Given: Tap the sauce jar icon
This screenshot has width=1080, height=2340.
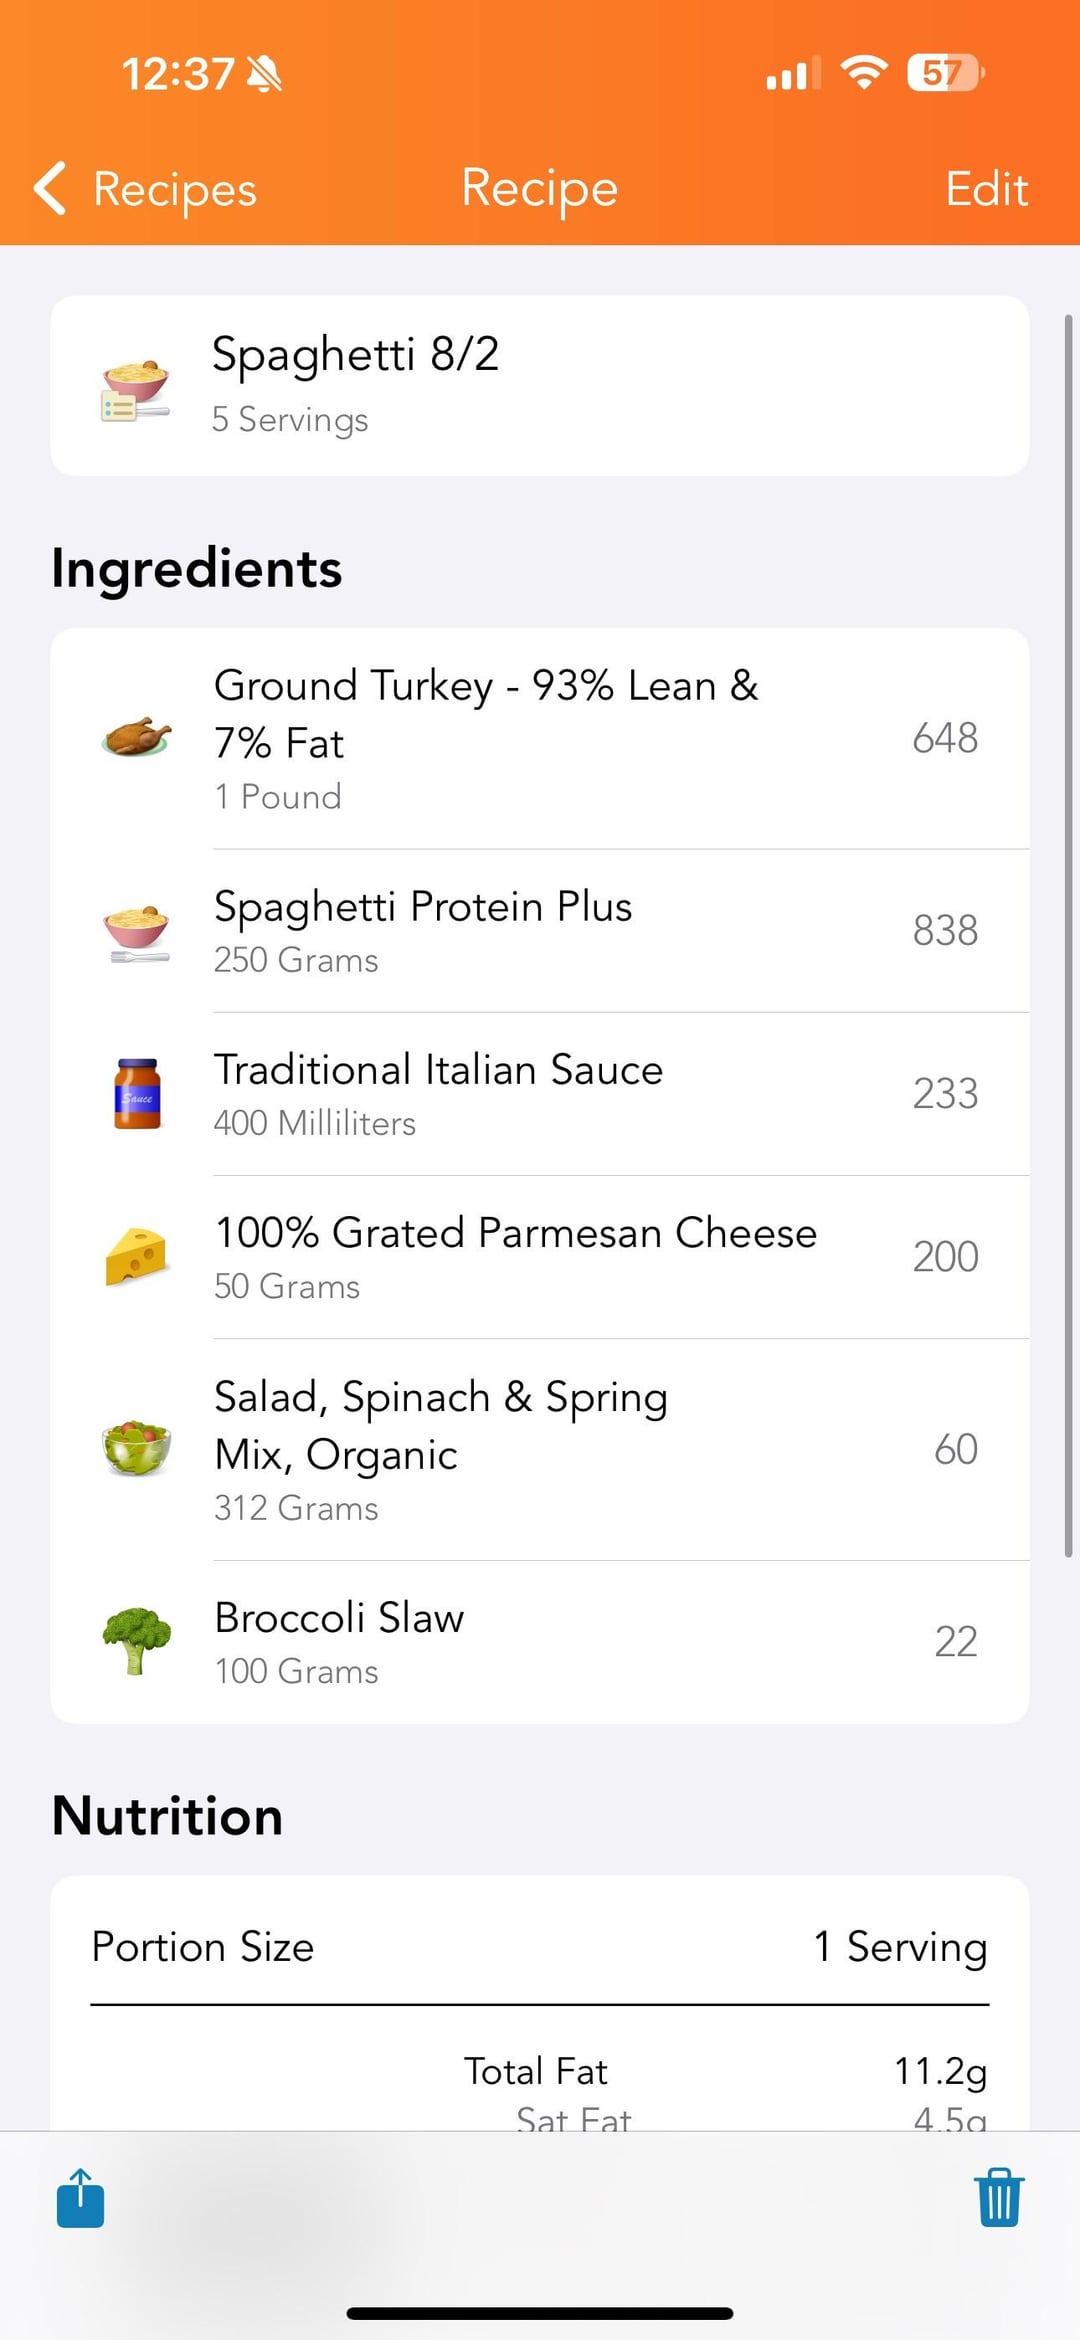Looking at the screenshot, I should [137, 1093].
